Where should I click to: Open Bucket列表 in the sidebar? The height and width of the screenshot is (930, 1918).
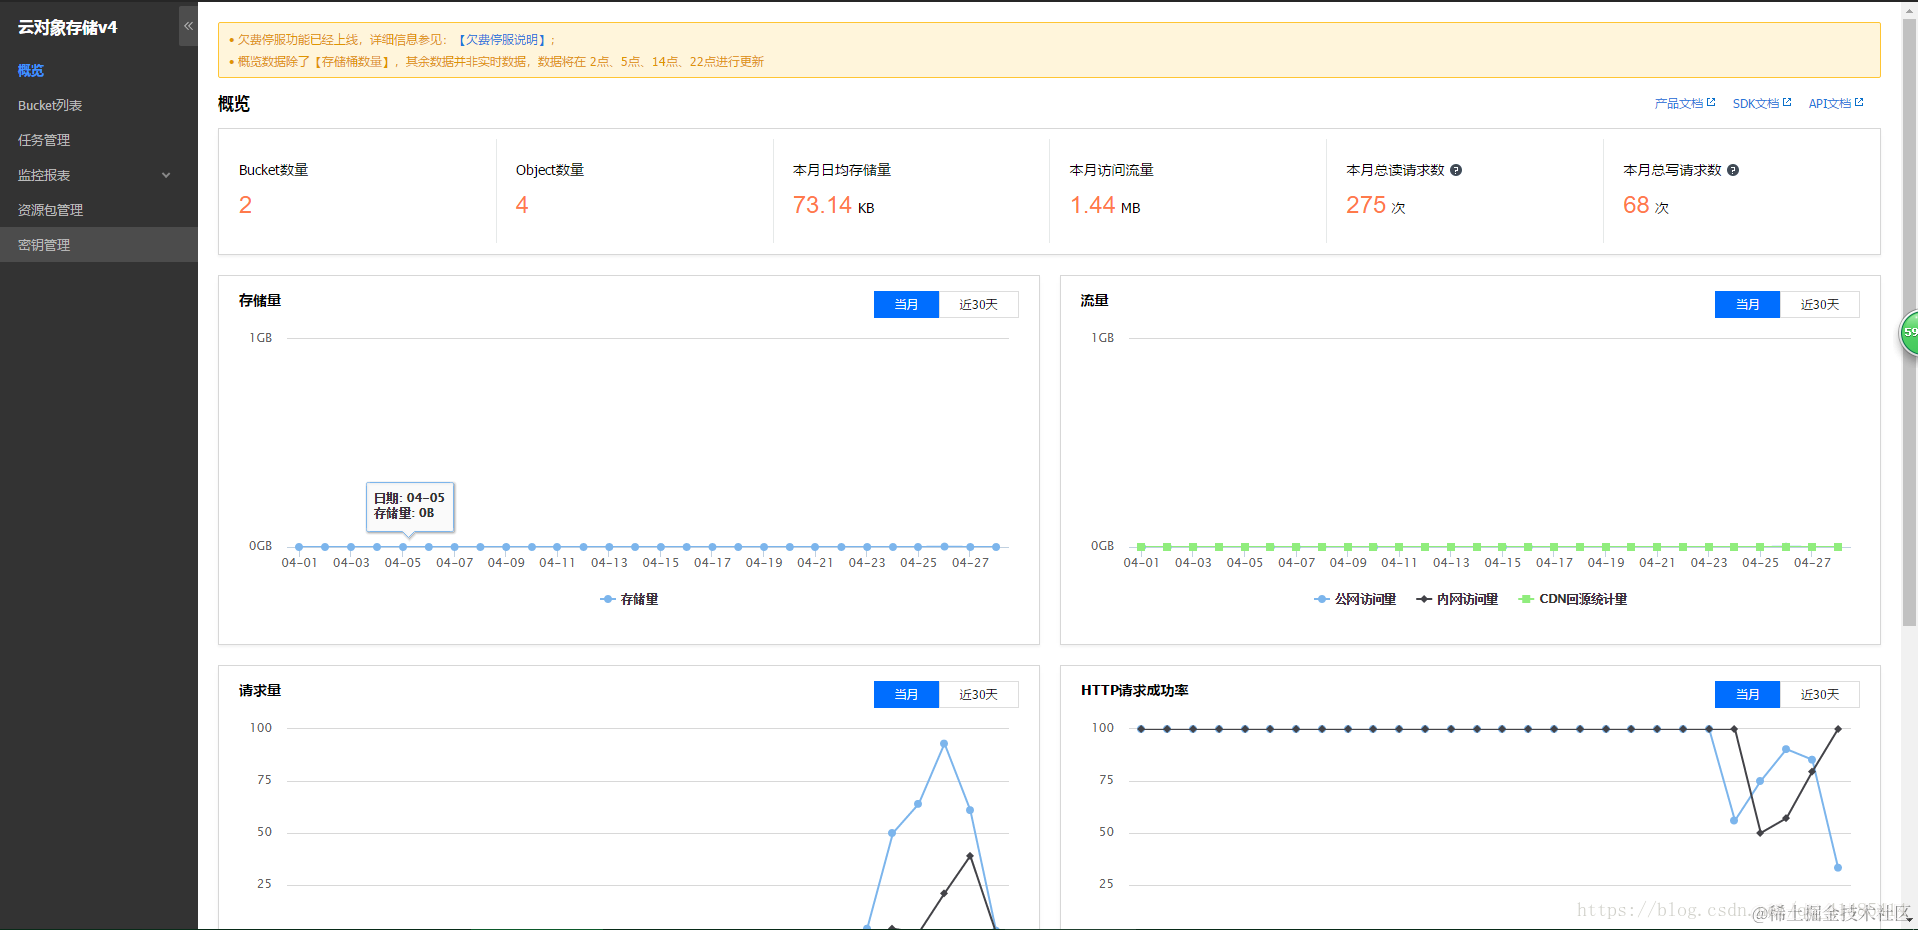pos(50,105)
